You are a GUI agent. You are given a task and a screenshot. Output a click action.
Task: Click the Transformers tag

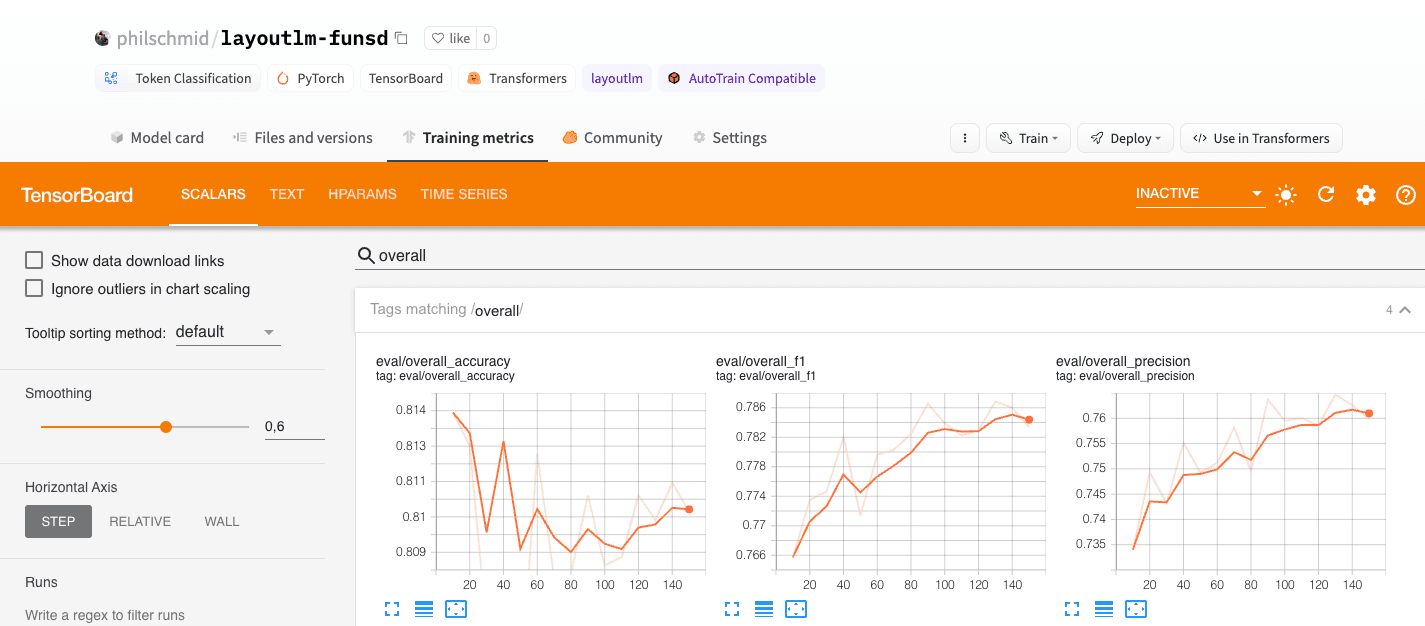[517, 78]
